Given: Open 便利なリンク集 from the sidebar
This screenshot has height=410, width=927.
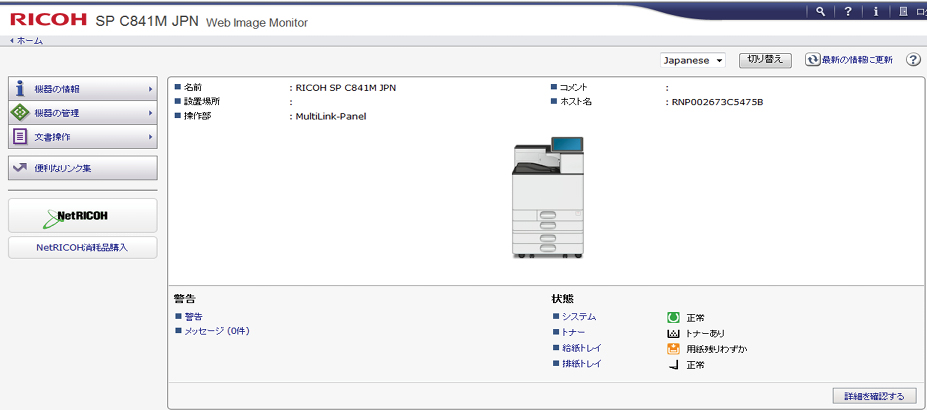Looking at the screenshot, I should pyautogui.click(x=82, y=168).
